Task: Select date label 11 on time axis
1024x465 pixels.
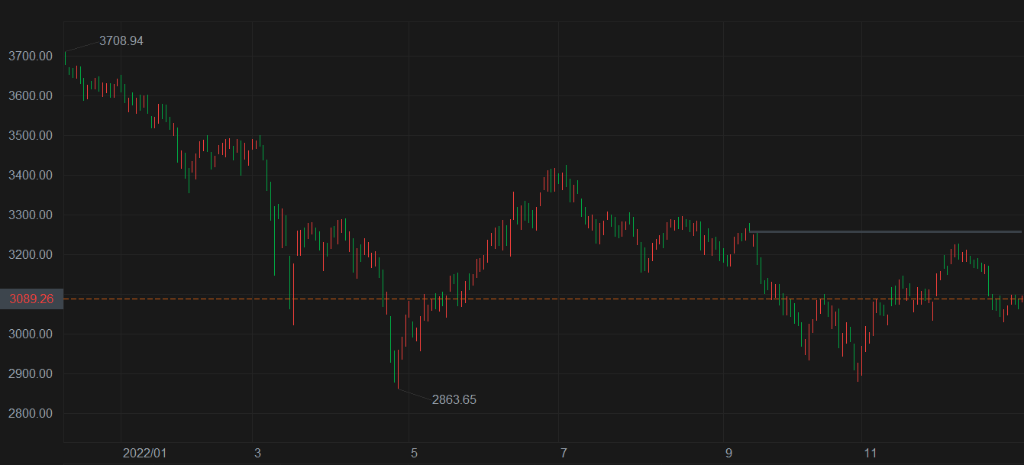Action: (870, 454)
